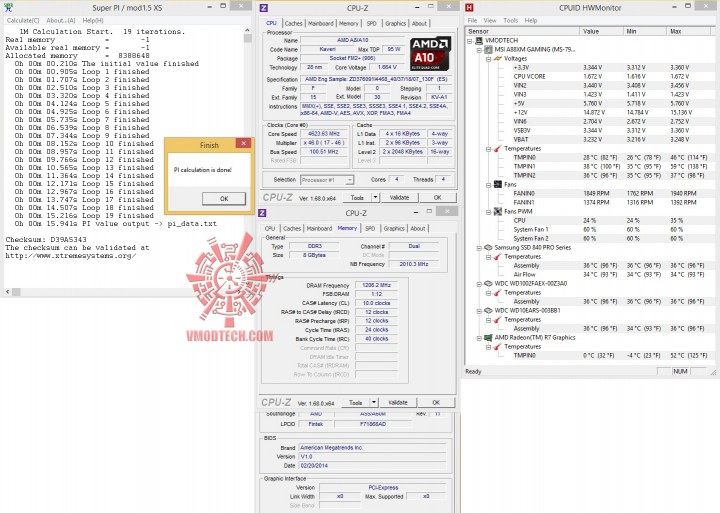Click OK in the Memory CPU-Z window
The width and height of the screenshot is (720, 513).
click(x=436, y=402)
